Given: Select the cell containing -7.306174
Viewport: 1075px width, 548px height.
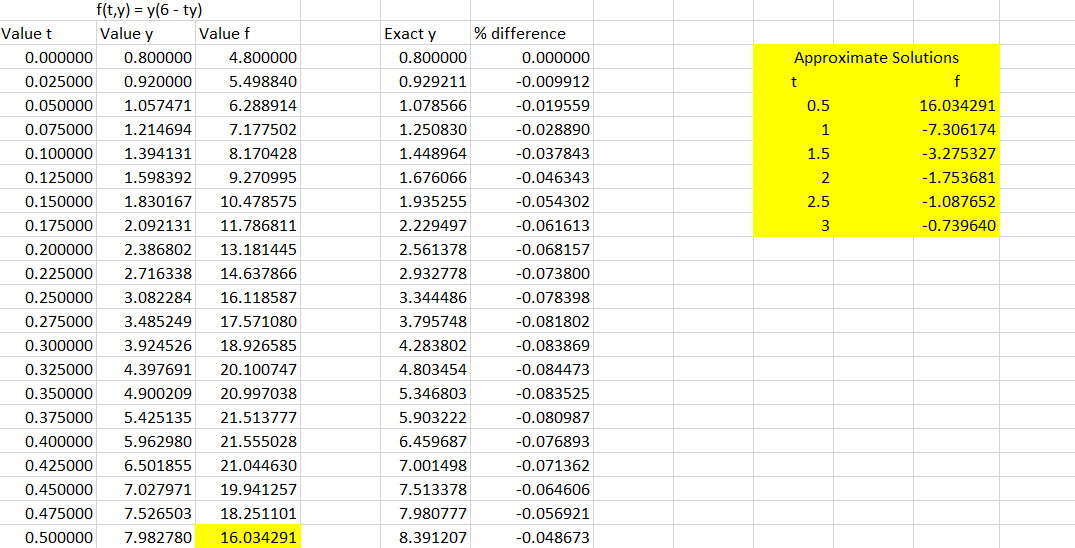Looking at the screenshot, I should pos(956,130).
